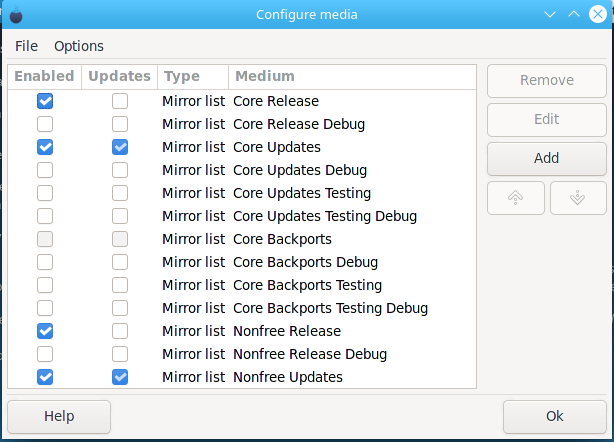Select the 'Core Updates Debug' row
This screenshot has width=614, height=442.
coord(242,170)
